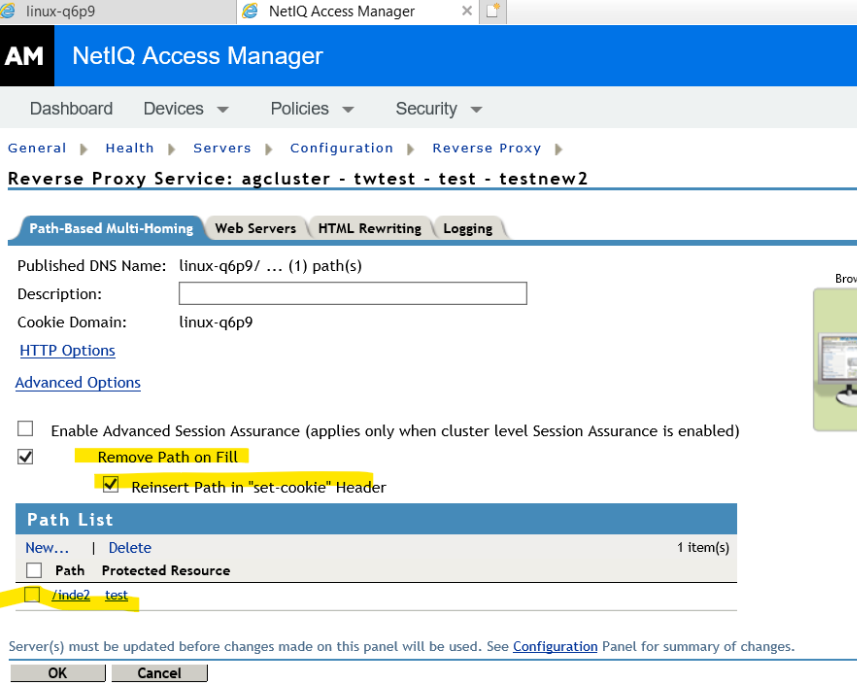857x690 pixels.
Task: Click the browser computer diagram thumbnail
Action: [836, 359]
